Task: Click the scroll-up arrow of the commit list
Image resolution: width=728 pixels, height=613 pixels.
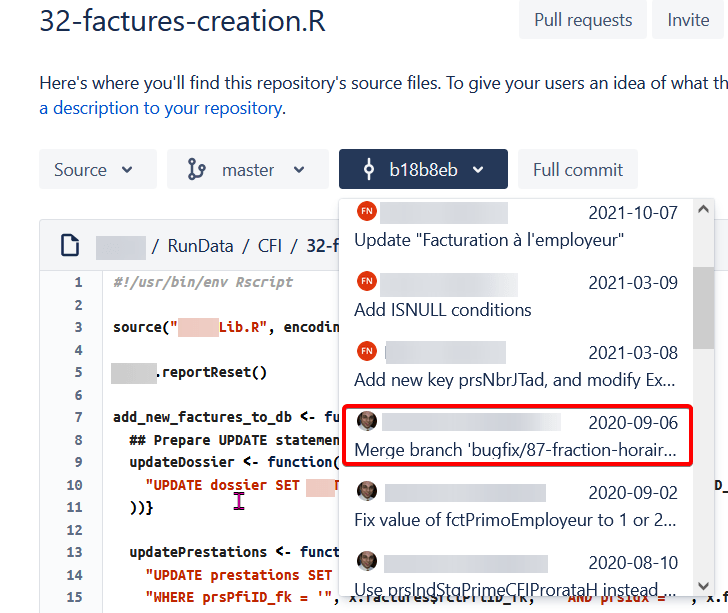Action: 703,209
